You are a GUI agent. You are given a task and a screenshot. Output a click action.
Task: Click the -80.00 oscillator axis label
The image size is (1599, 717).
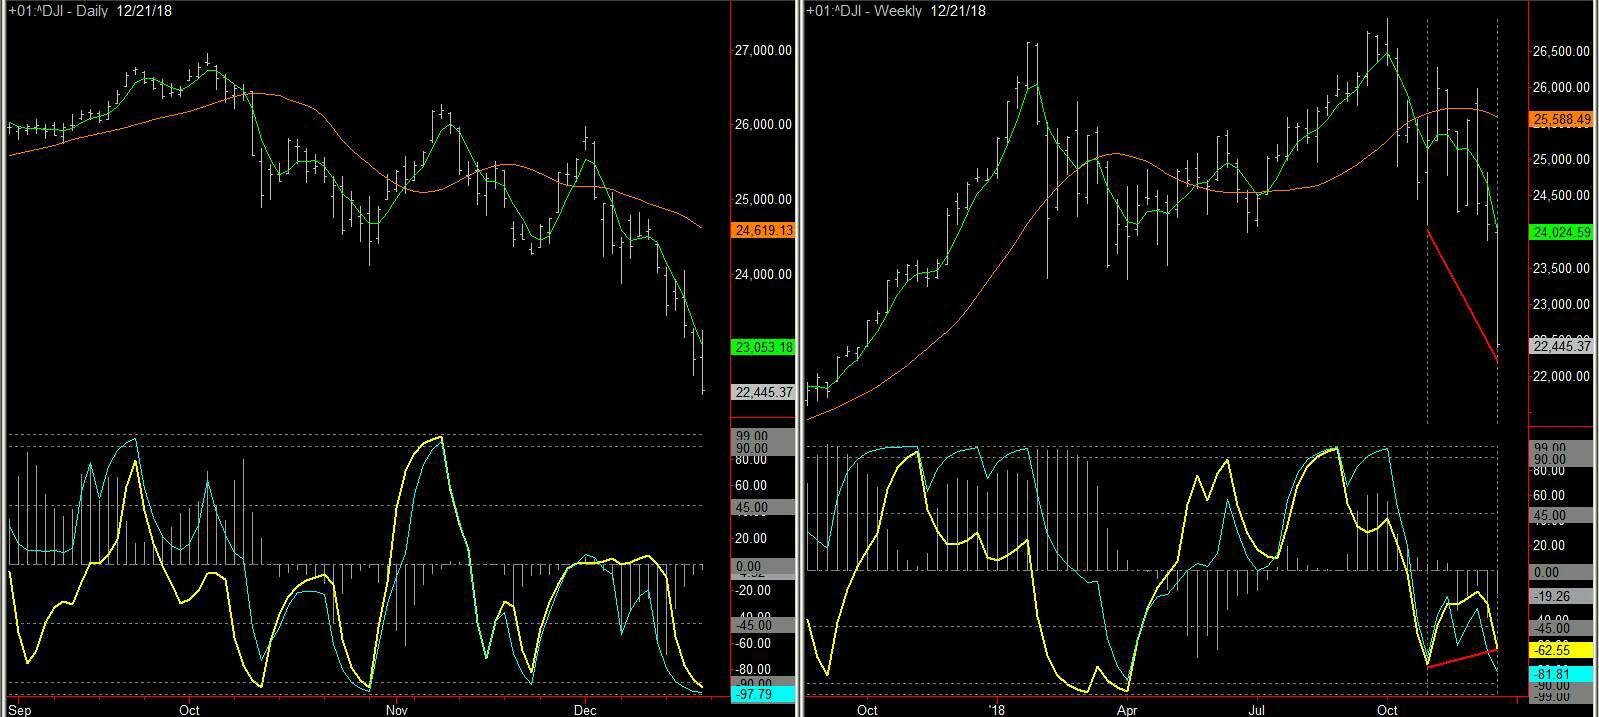click(x=751, y=669)
